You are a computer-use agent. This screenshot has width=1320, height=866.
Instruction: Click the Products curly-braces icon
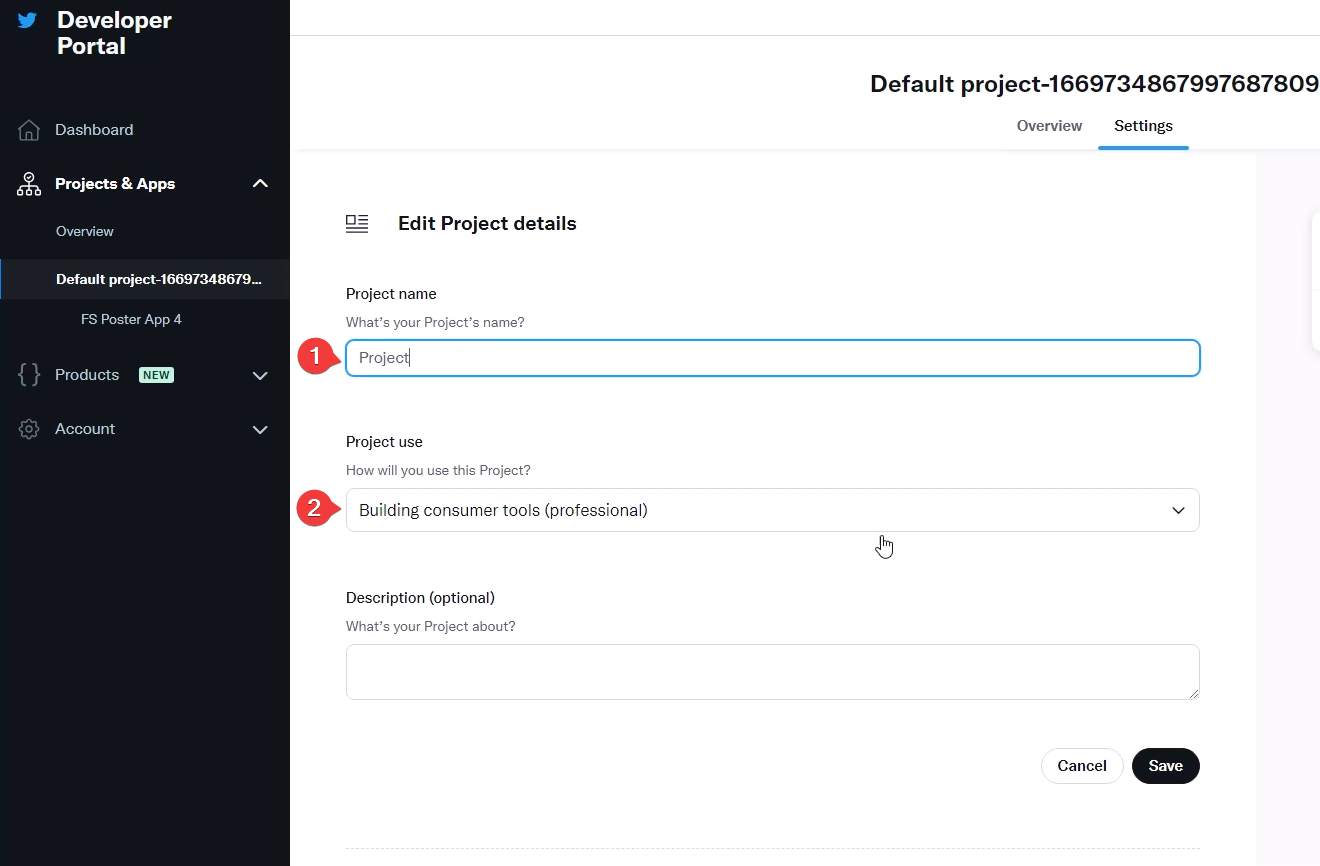point(29,375)
